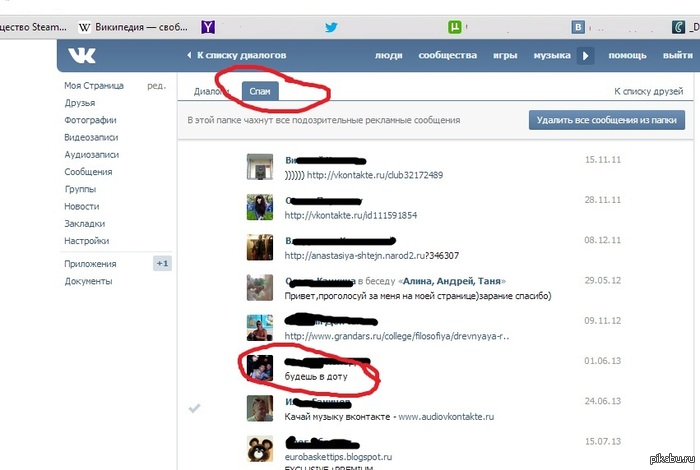Click avatar of 24.06.13 message sender
The height and width of the screenshot is (470, 700).
pos(260,408)
